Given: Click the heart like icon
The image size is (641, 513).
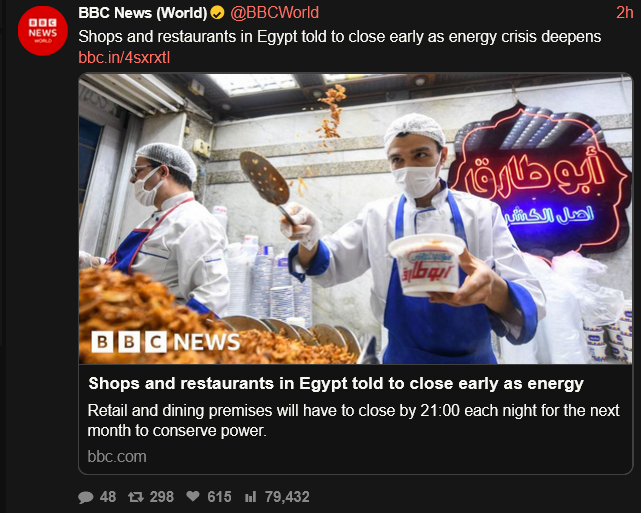Looking at the screenshot, I should click(x=193, y=497).
